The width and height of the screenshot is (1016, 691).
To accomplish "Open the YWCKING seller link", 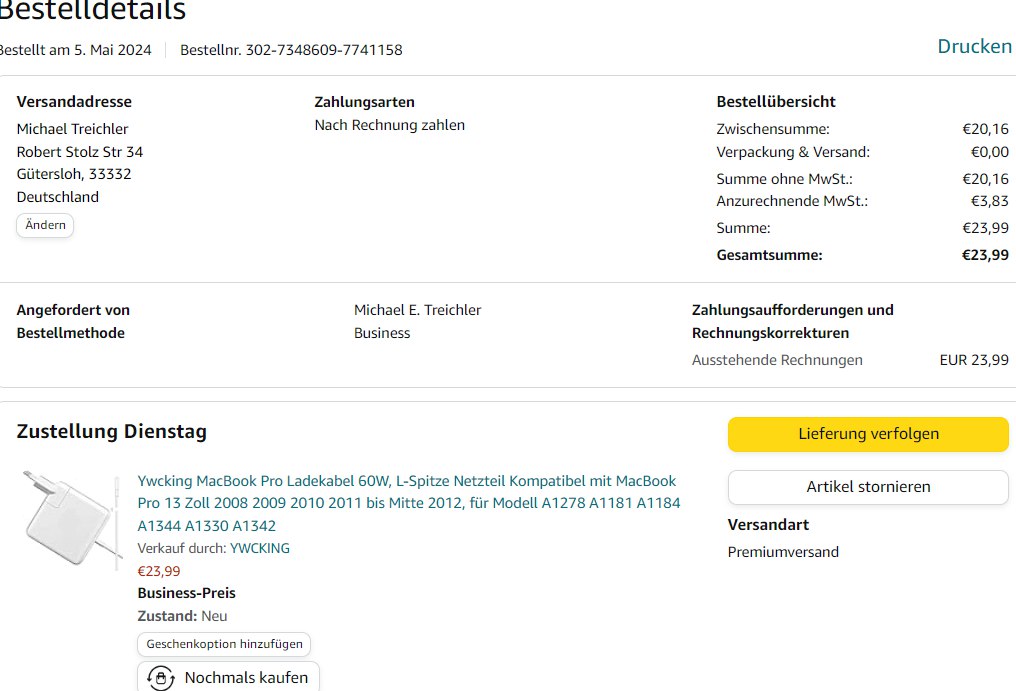I will pyautogui.click(x=260, y=548).
